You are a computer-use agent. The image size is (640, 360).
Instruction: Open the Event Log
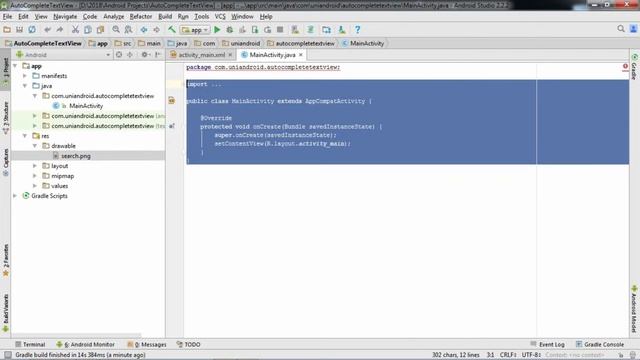pyautogui.click(x=548, y=344)
